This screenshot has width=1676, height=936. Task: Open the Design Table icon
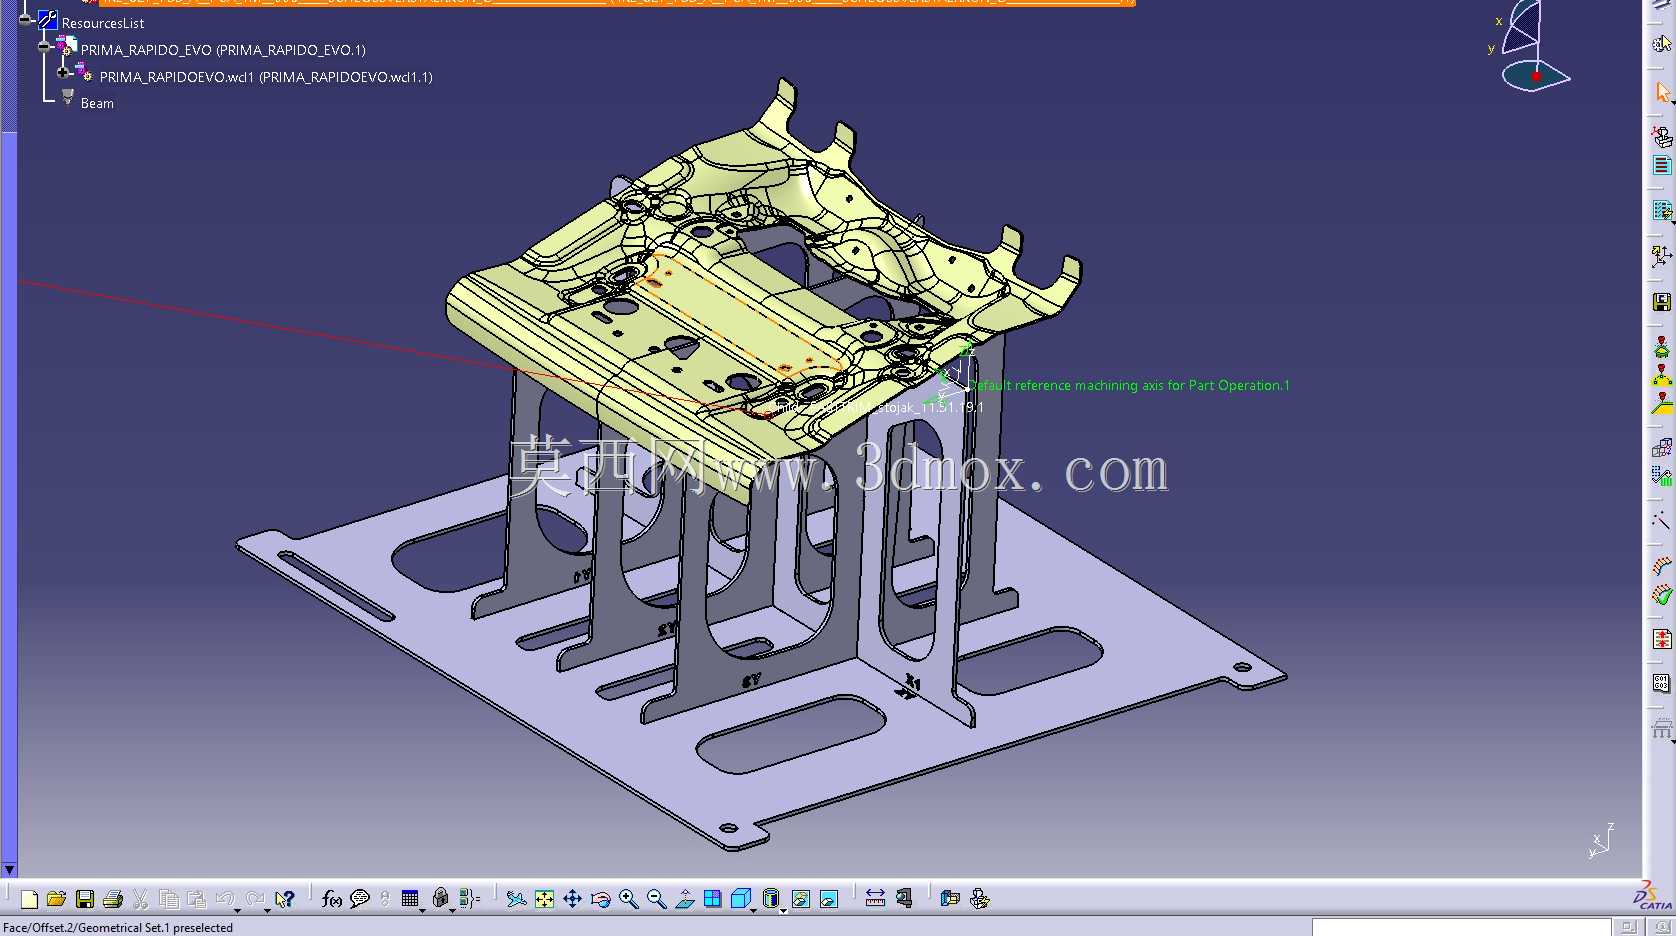(410, 899)
